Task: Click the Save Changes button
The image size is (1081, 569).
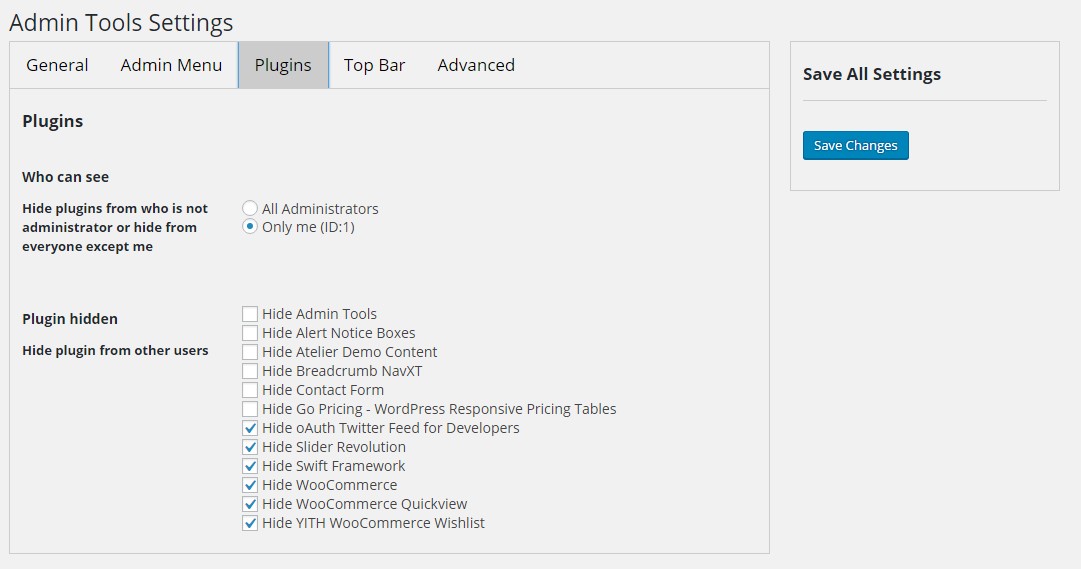Action: pos(856,146)
